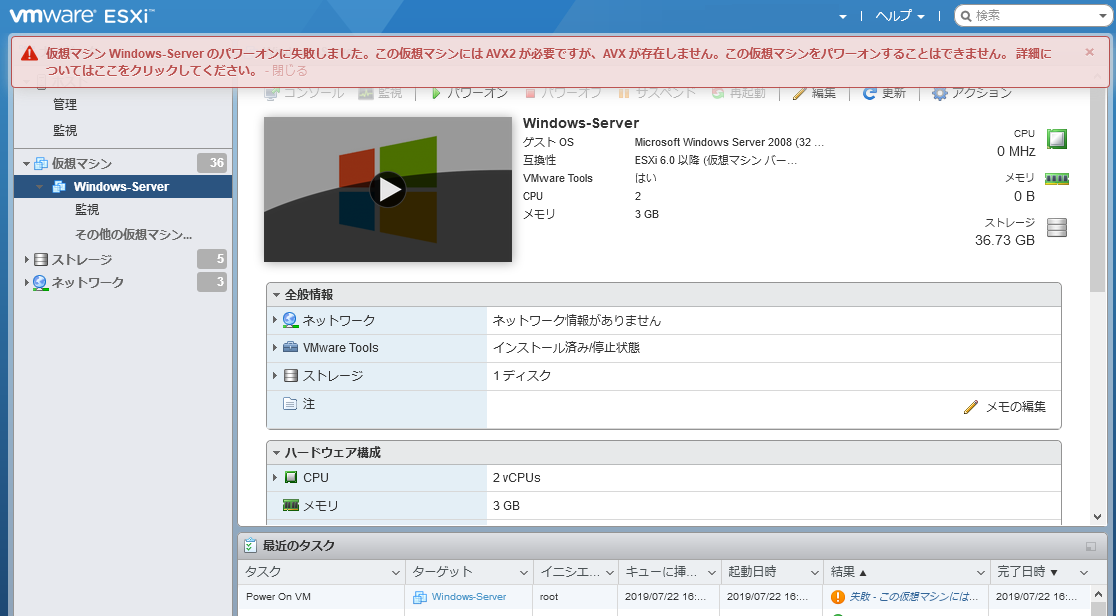Image resolution: width=1116 pixels, height=616 pixels.
Task: Expand the ネットワーク row in 全般情報
Action: pyautogui.click(x=275, y=320)
